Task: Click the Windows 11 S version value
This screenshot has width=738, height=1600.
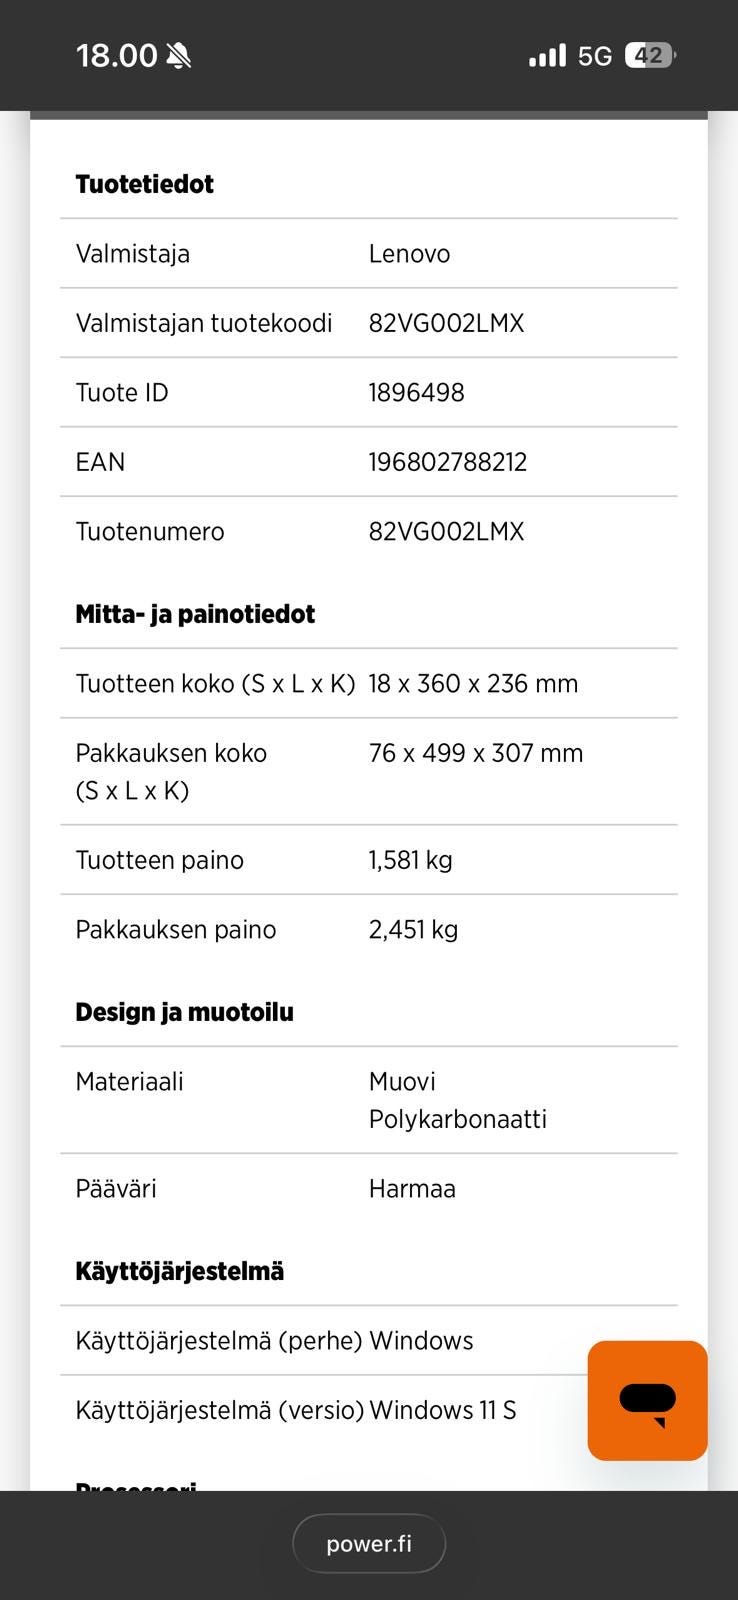Action: tap(442, 1410)
